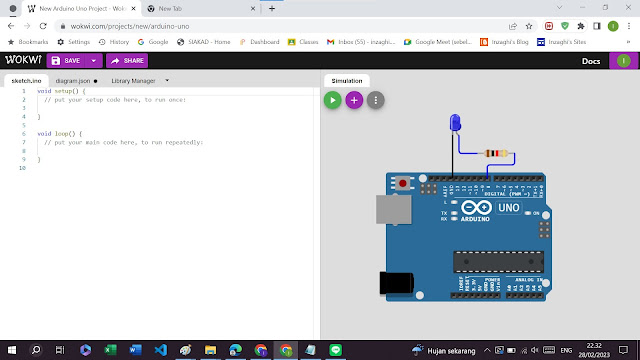Open Visual Studio Code from the taskbar

click(160, 350)
